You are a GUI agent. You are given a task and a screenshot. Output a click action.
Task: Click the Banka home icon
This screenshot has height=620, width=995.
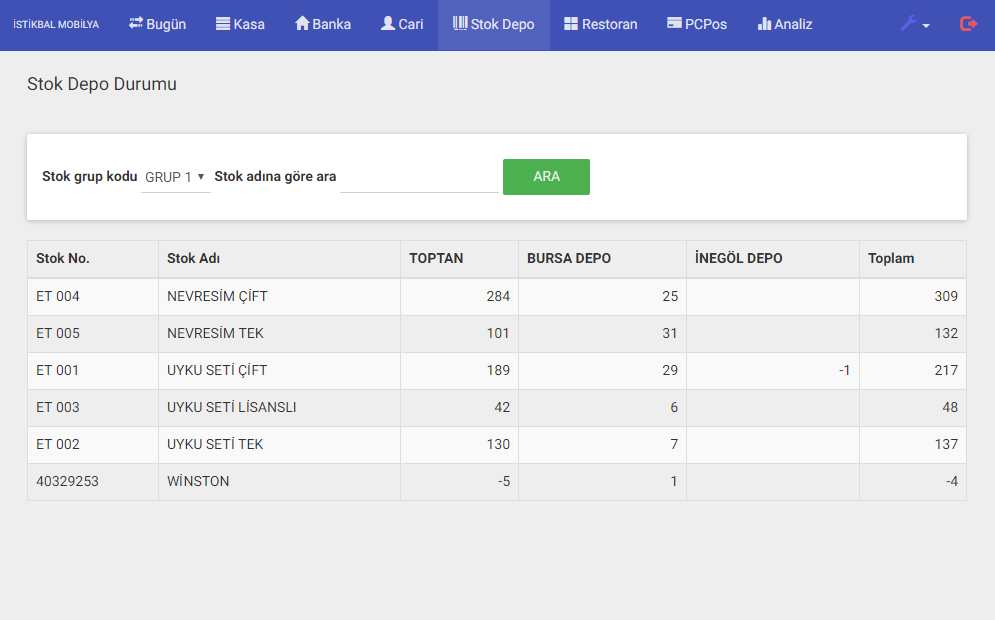(302, 24)
